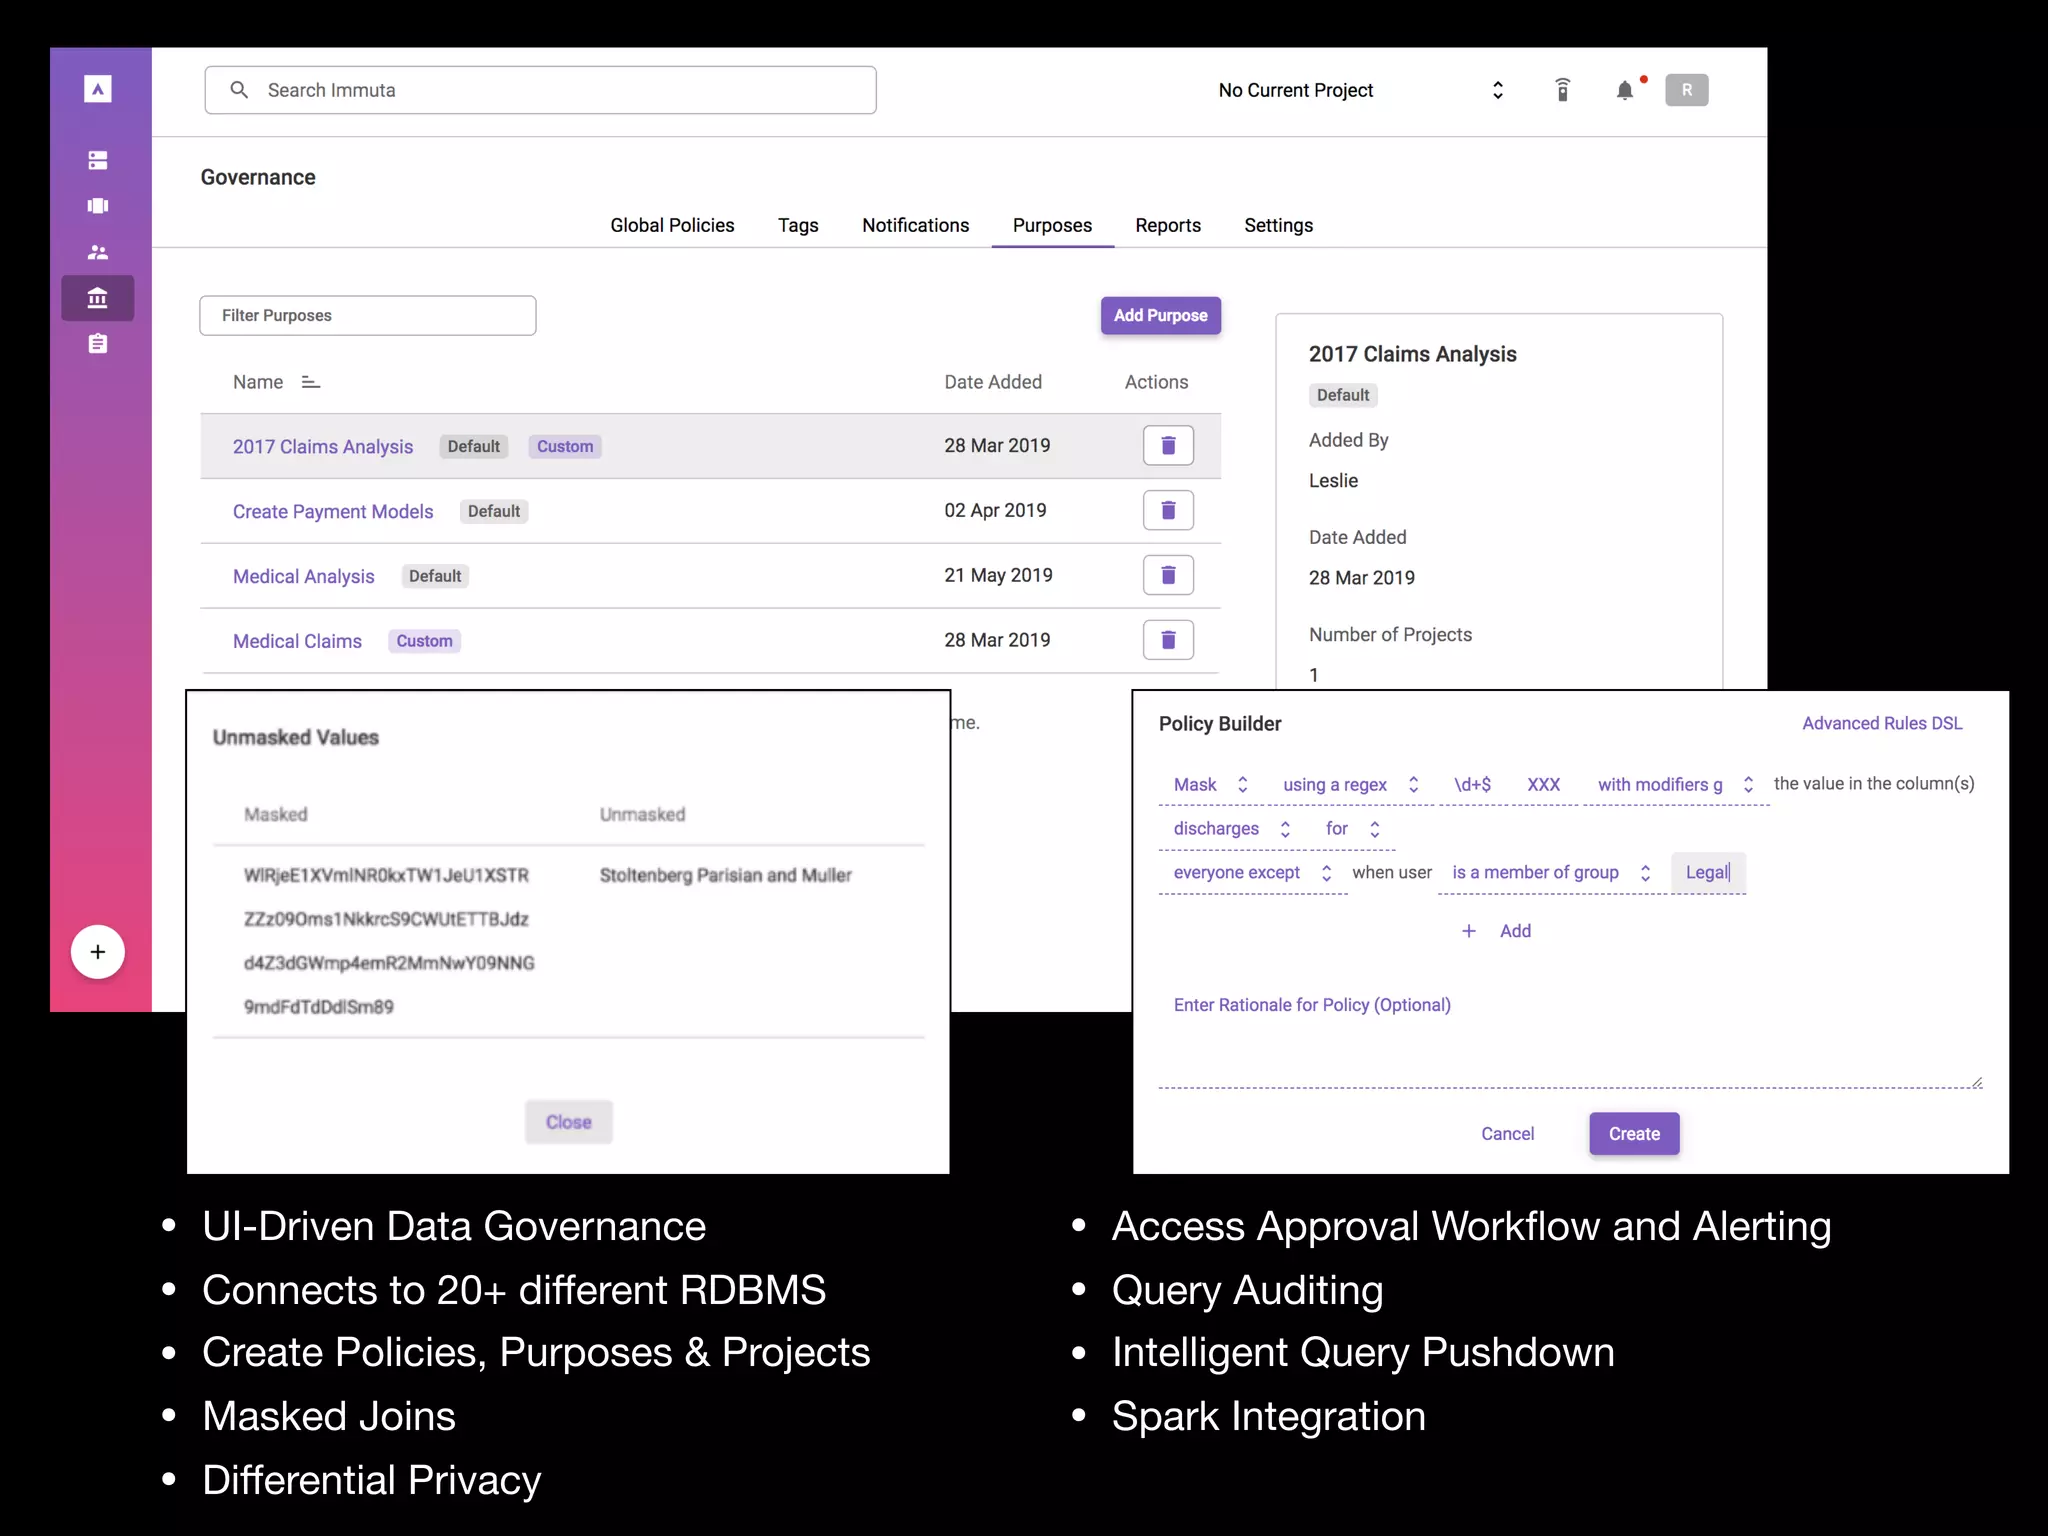The height and width of the screenshot is (1536, 2048).
Task: Click unmasked value Stoltenberg Parisian and Muller
Action: pyautogui.click(x=725, y=876)
